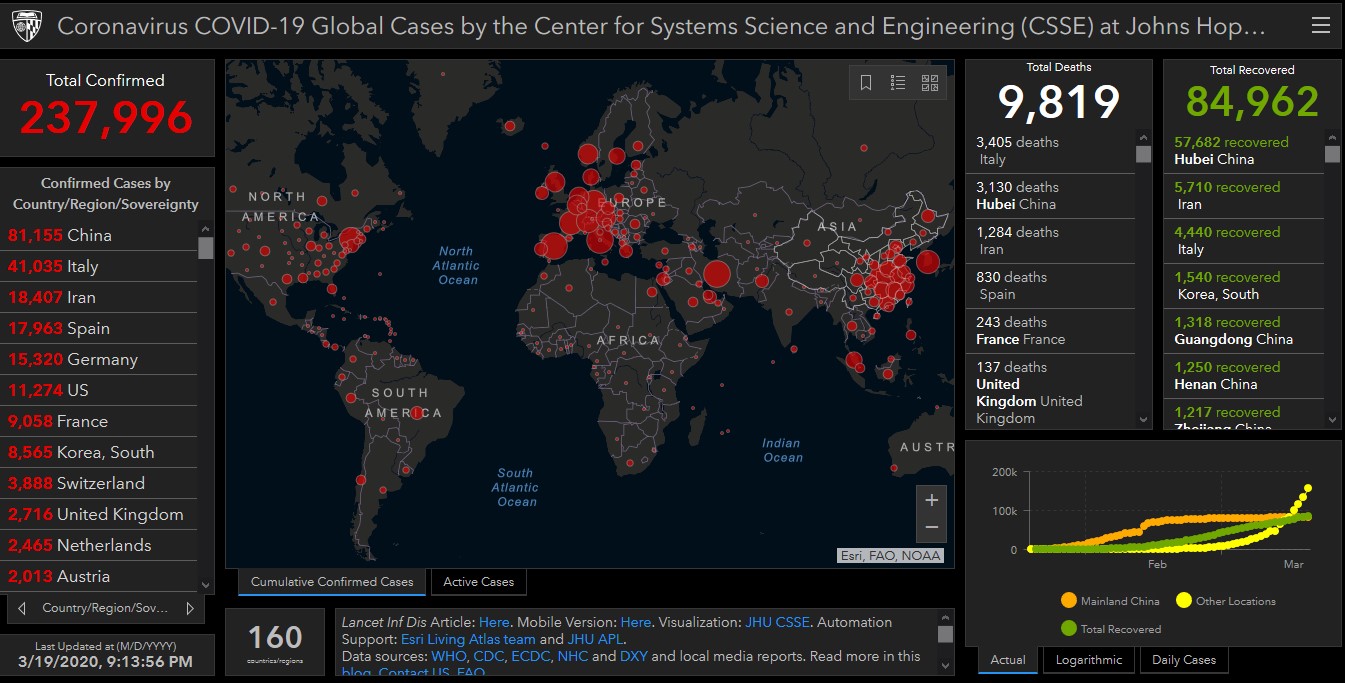1345x683 pixels.
Task: Select Korea, South row with 8,565 cases
Action: pyautogui.click(x=100, y=452)
